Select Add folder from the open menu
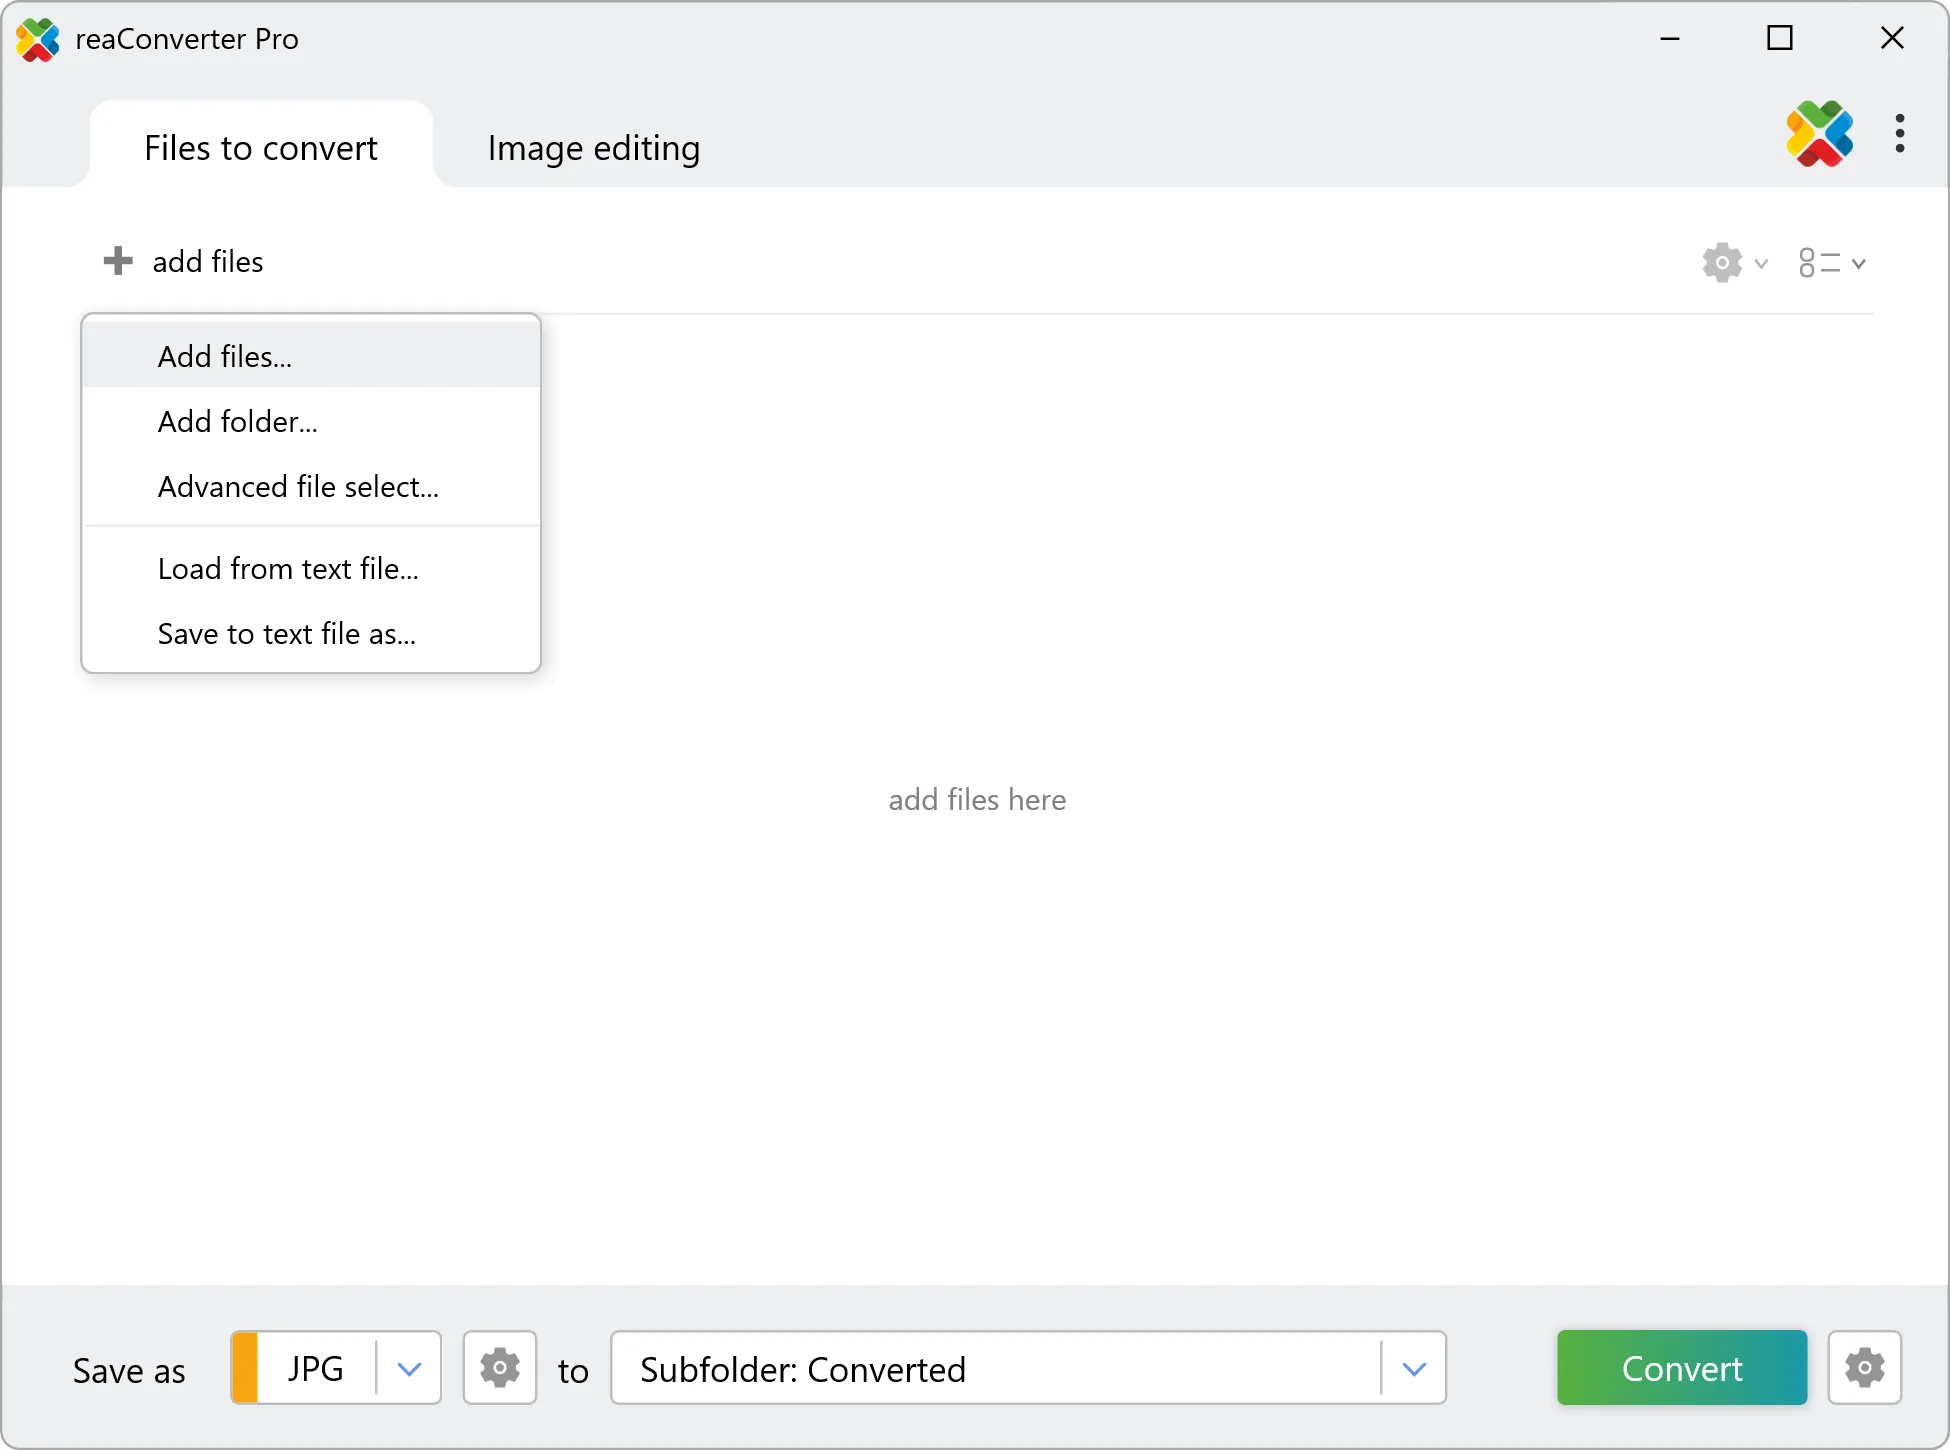This screenshot has width=1950, height=1450. [237, 421]
